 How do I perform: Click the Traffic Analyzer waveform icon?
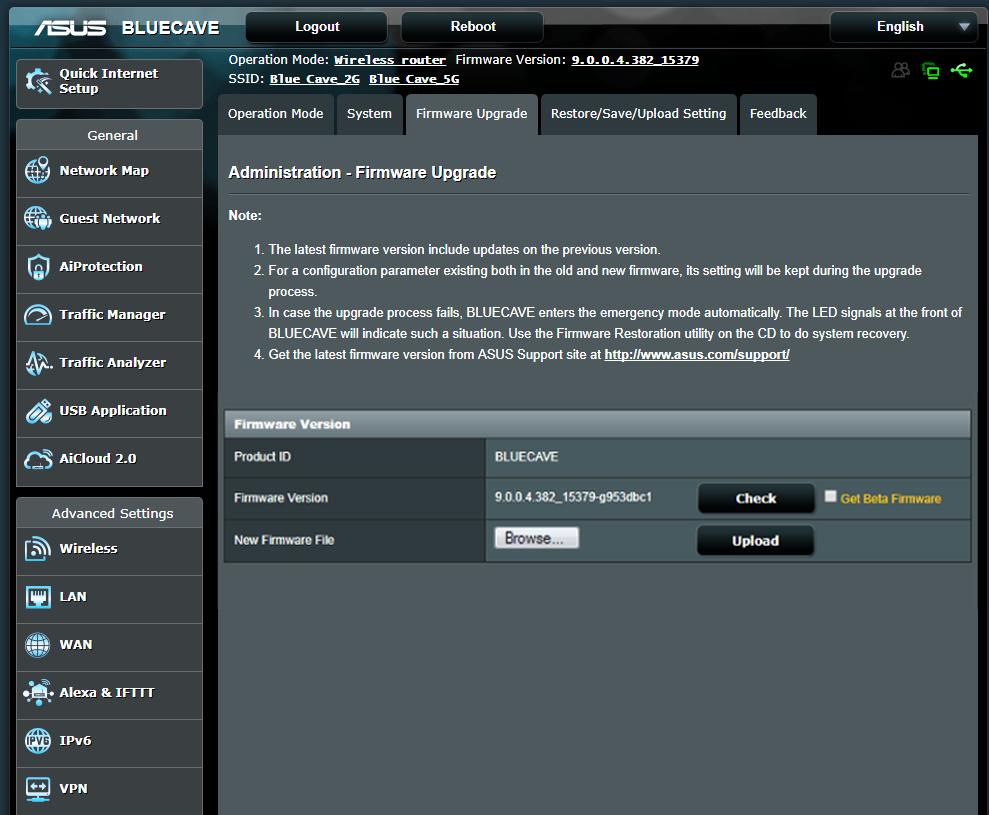click(x=38, y=363)
